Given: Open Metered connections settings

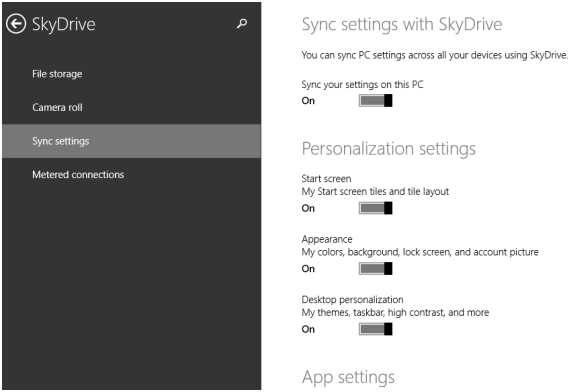Looking at the screenshot, I should pyautogui.click(x=131, y=174).
